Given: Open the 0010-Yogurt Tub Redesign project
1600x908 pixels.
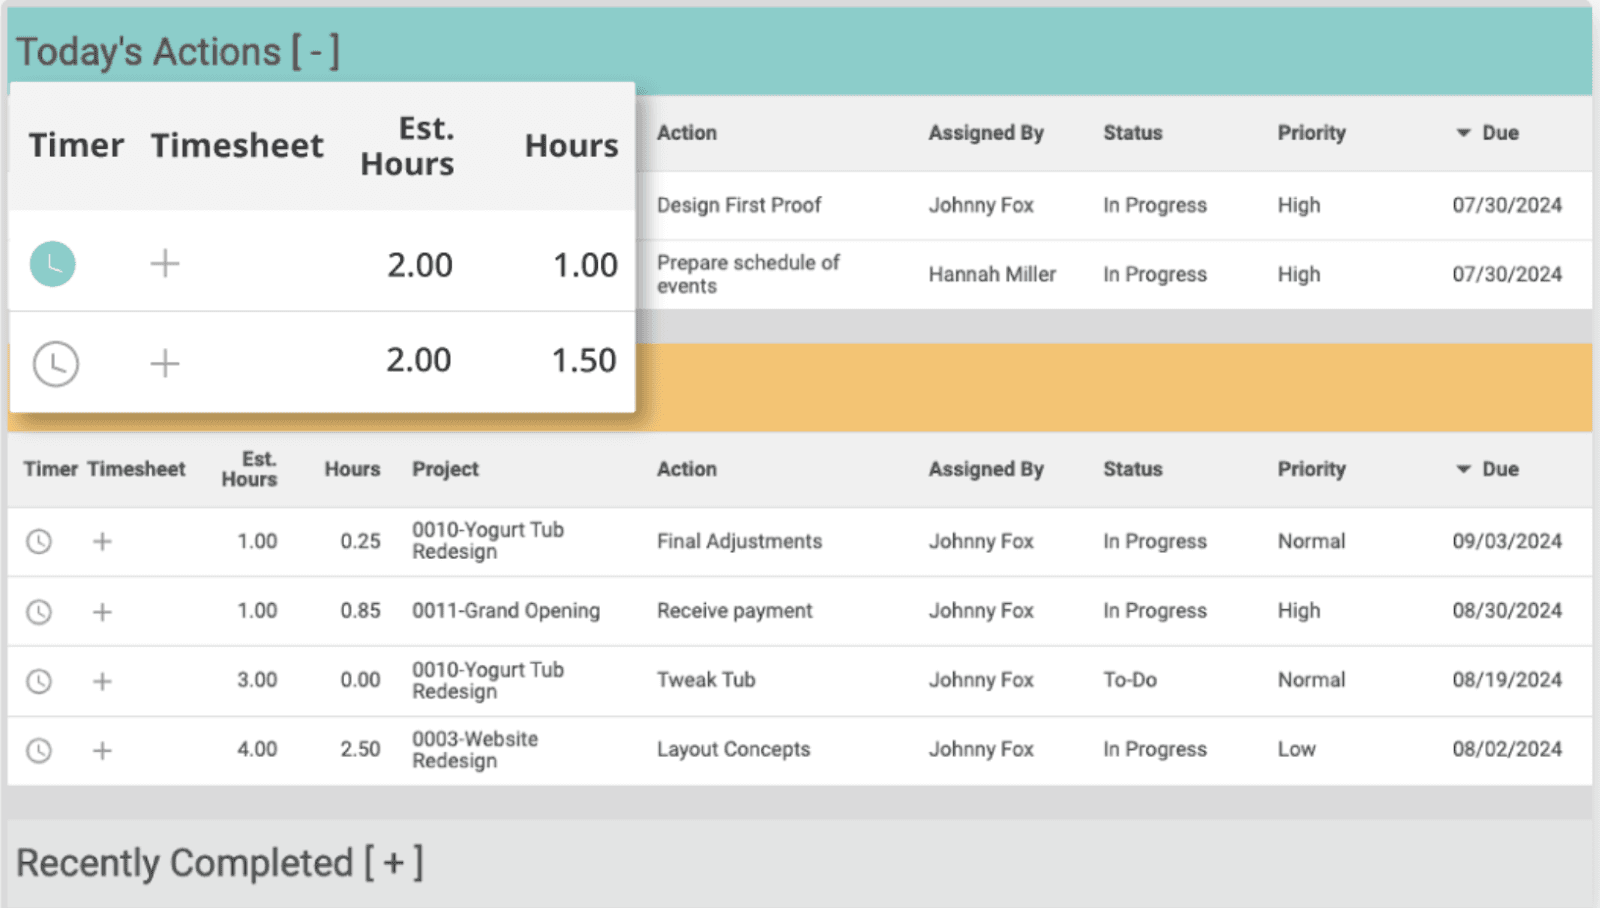Looking at the screenshot, I should pyautogui.click(x=487, y=541).
